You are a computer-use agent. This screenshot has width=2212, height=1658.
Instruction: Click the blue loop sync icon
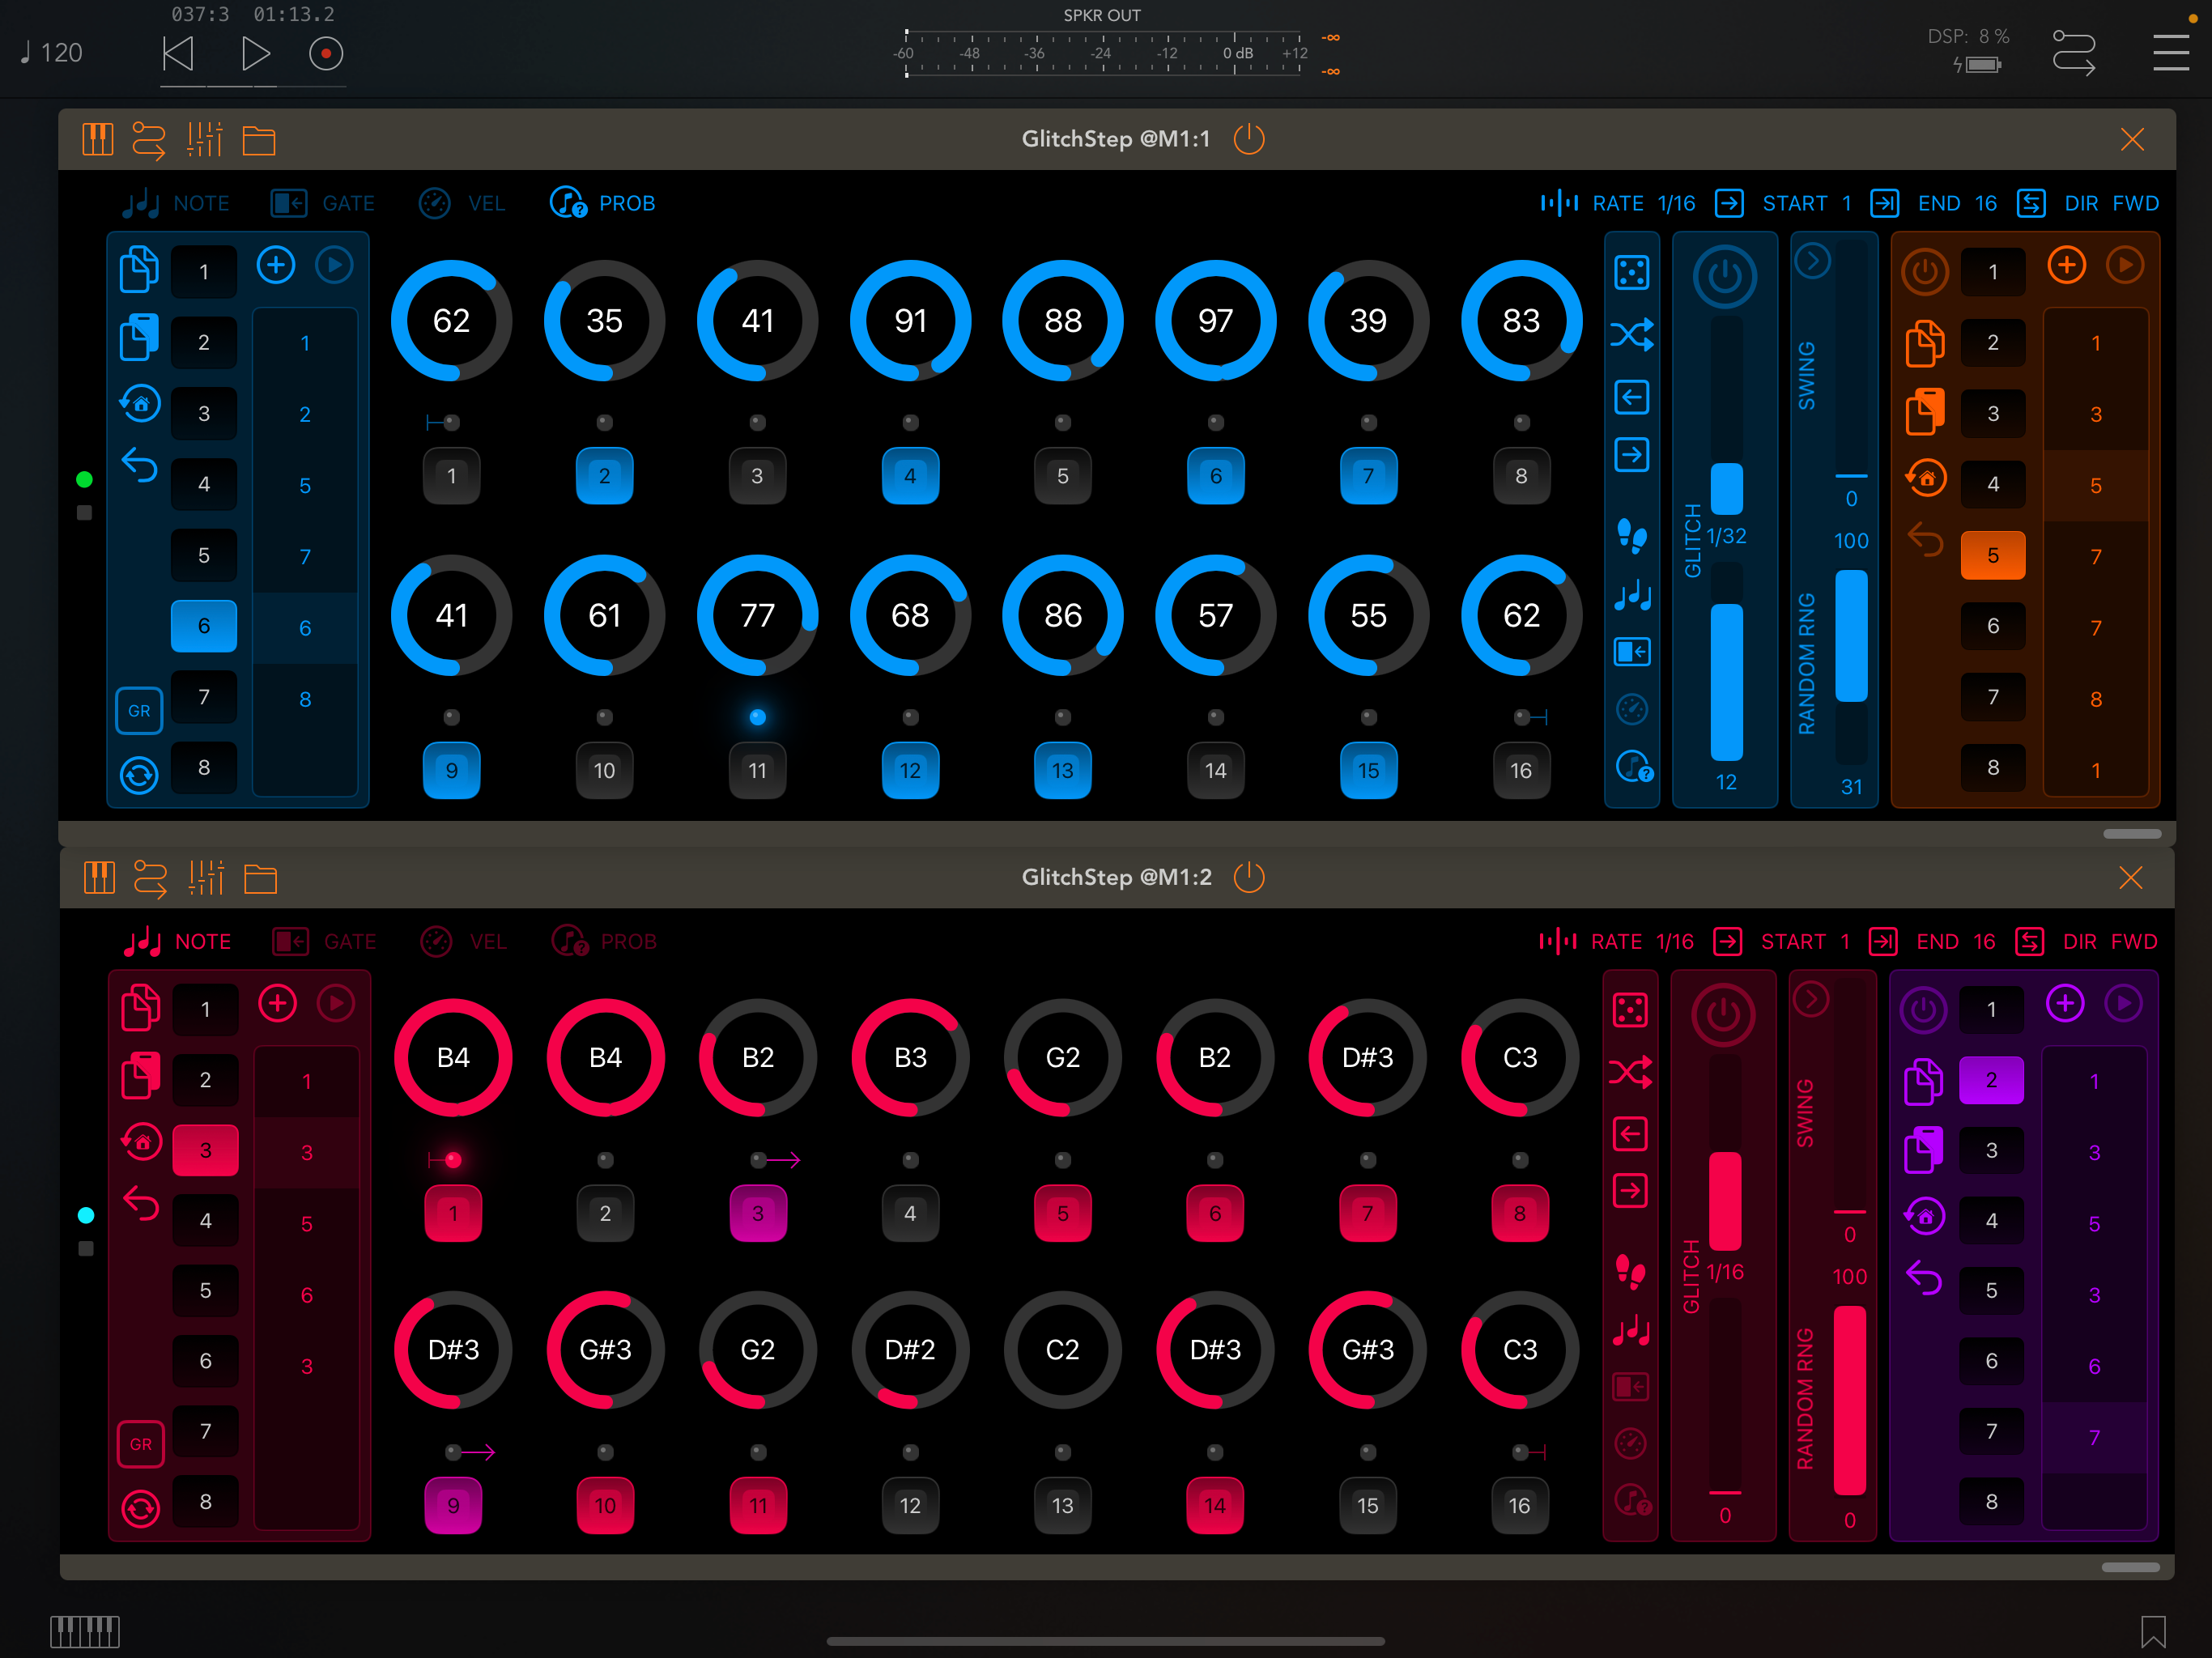139,775
